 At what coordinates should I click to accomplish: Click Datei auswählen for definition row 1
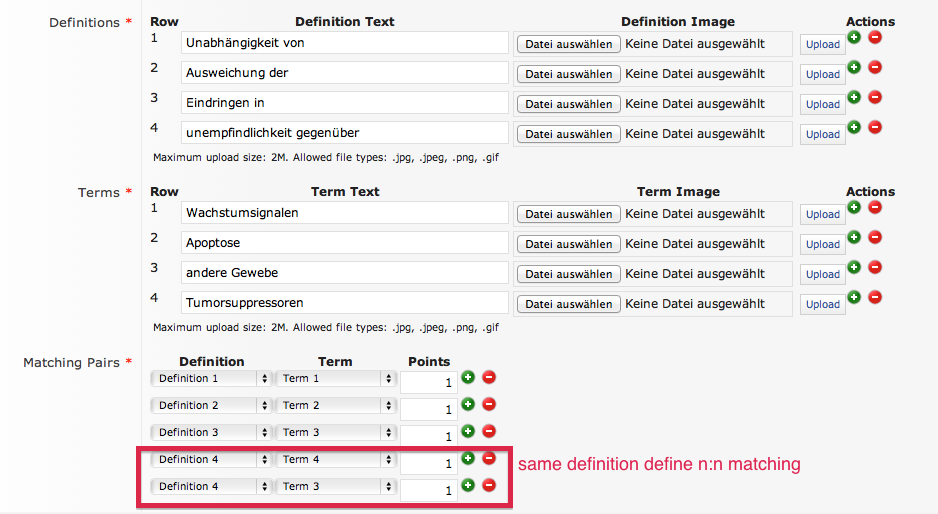point(568,44)
